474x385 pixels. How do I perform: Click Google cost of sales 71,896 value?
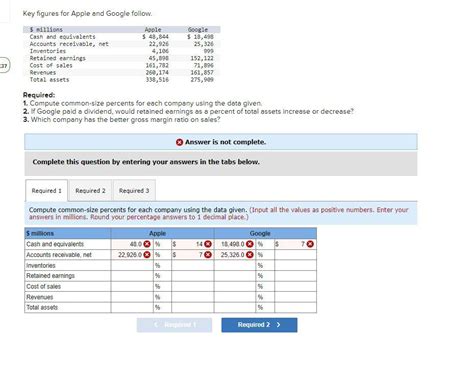coord(204,65)
